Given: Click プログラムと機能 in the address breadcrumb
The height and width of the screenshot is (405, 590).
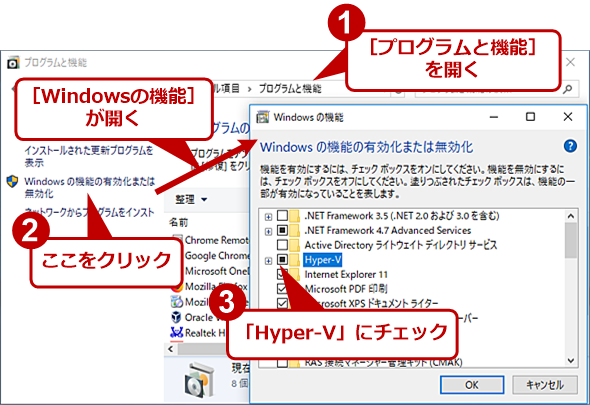Looking at the screenshot, I should pos(290,89).
